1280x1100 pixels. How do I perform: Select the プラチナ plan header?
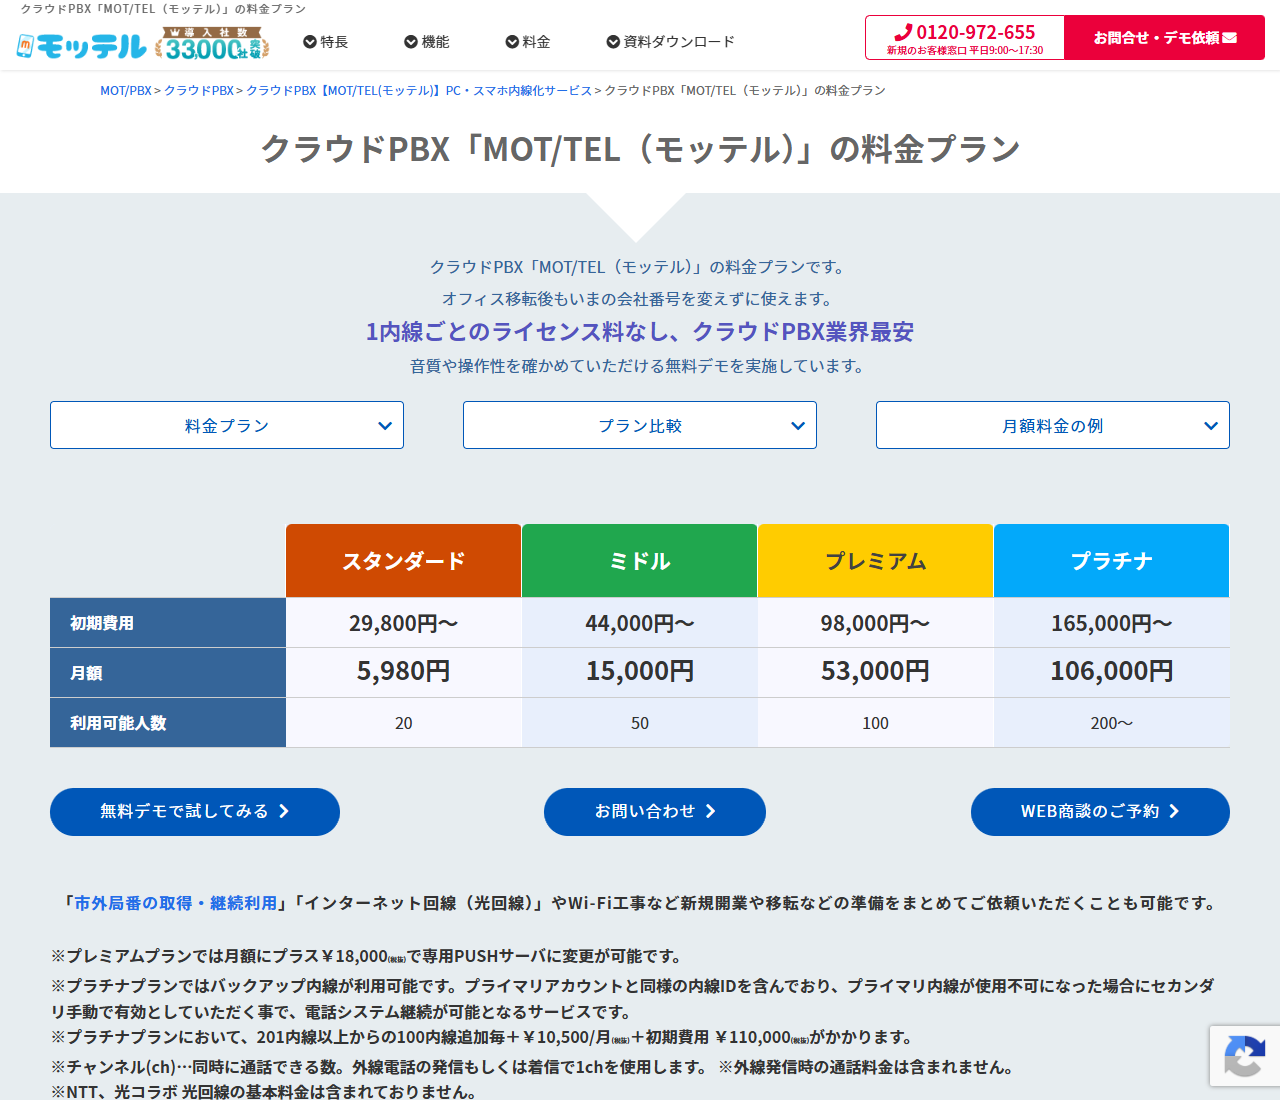[1112, 561]
